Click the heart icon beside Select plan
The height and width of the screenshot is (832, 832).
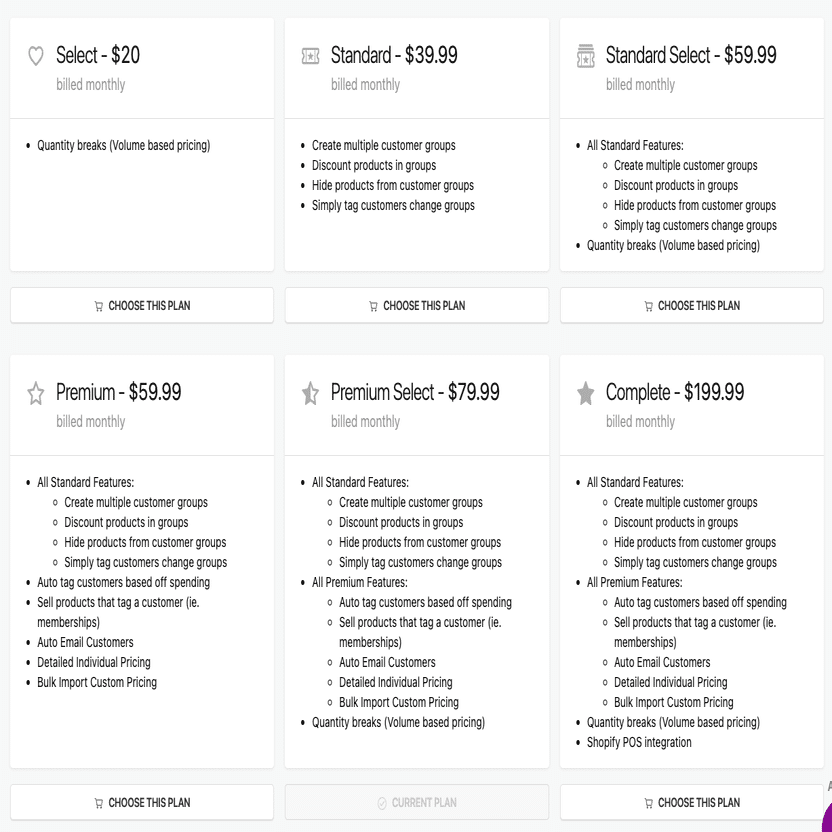point(36,57)
